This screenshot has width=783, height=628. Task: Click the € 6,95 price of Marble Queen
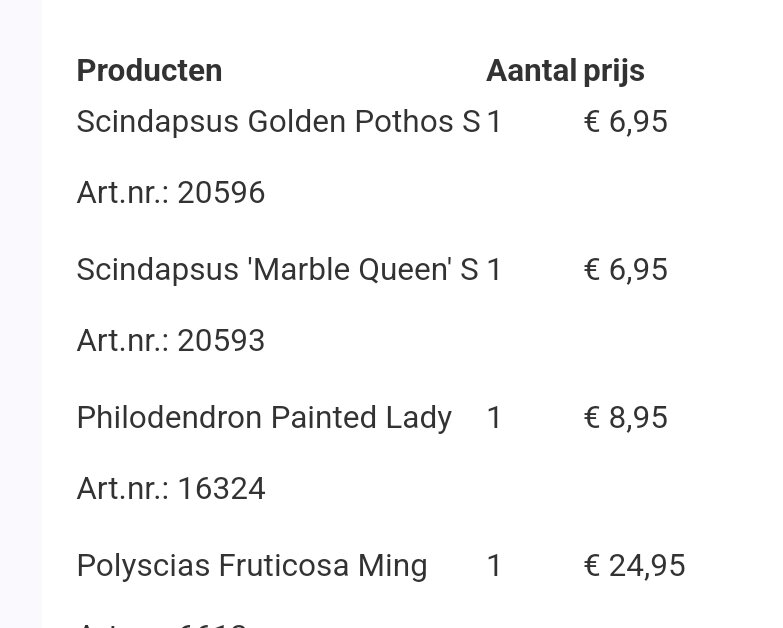pos(625,270)
